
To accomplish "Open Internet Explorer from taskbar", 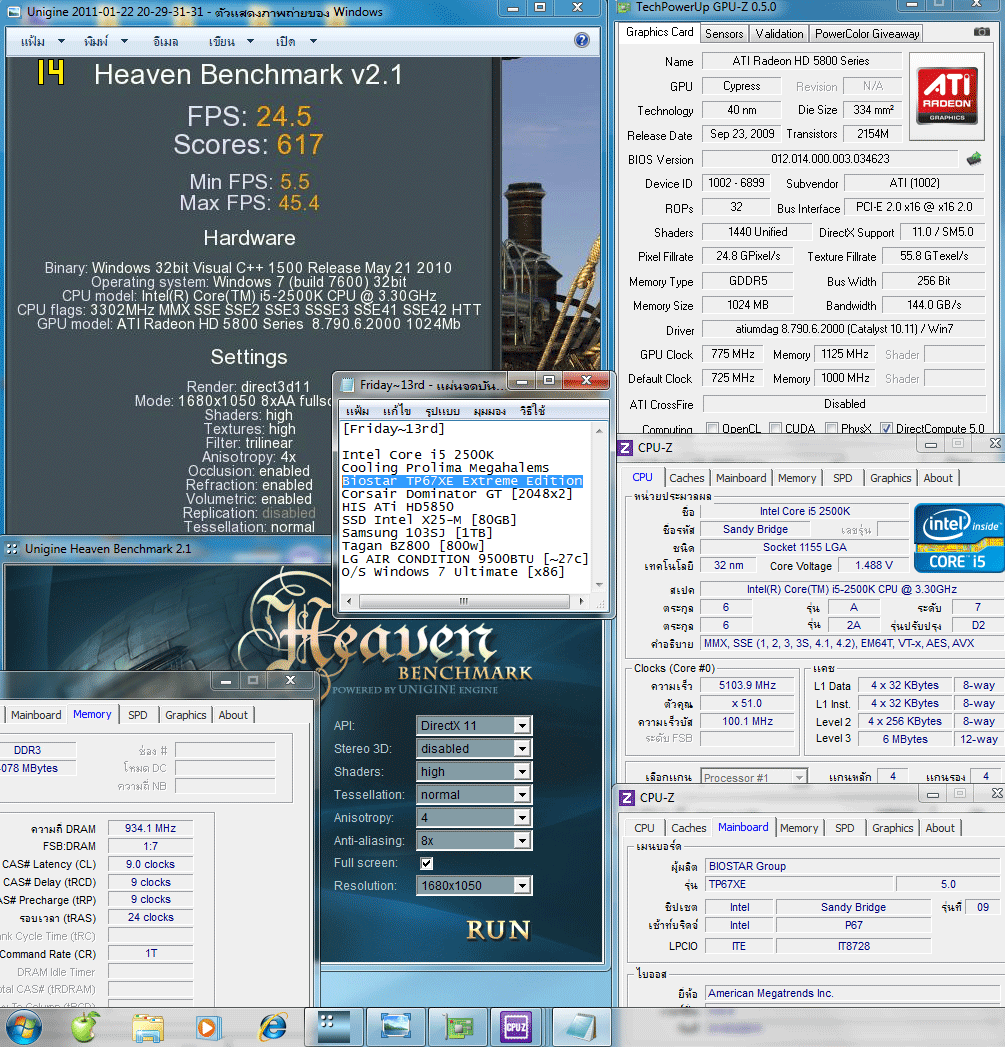I will (273, 1027).
